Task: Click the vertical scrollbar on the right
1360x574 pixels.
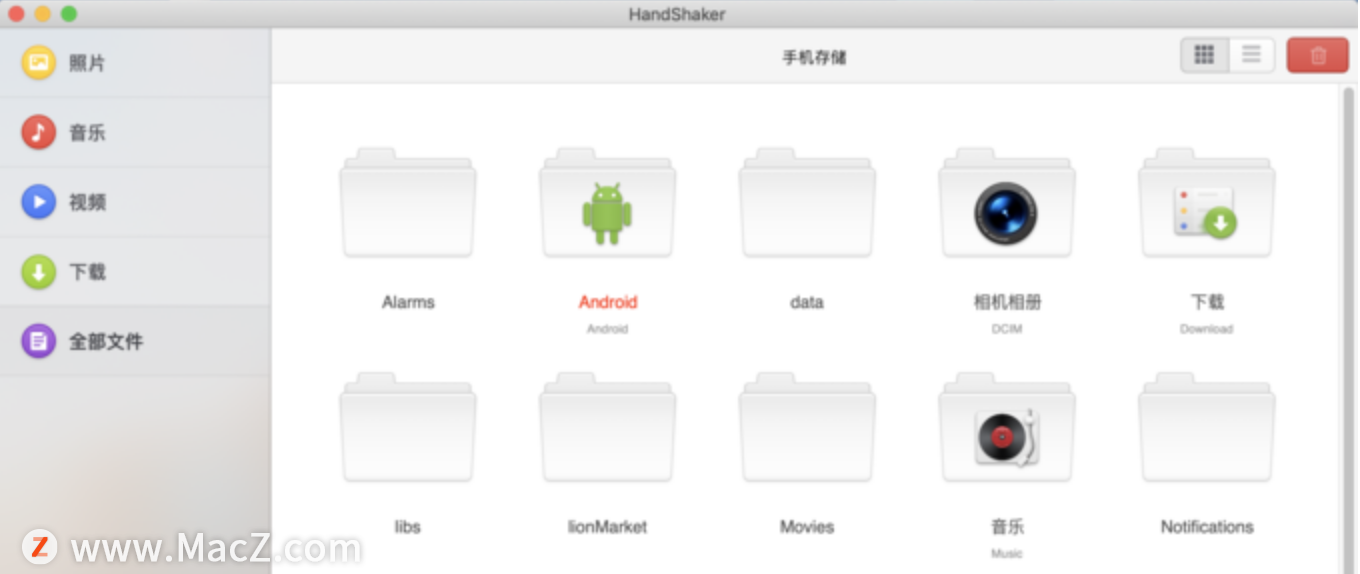Action: 1348,330
